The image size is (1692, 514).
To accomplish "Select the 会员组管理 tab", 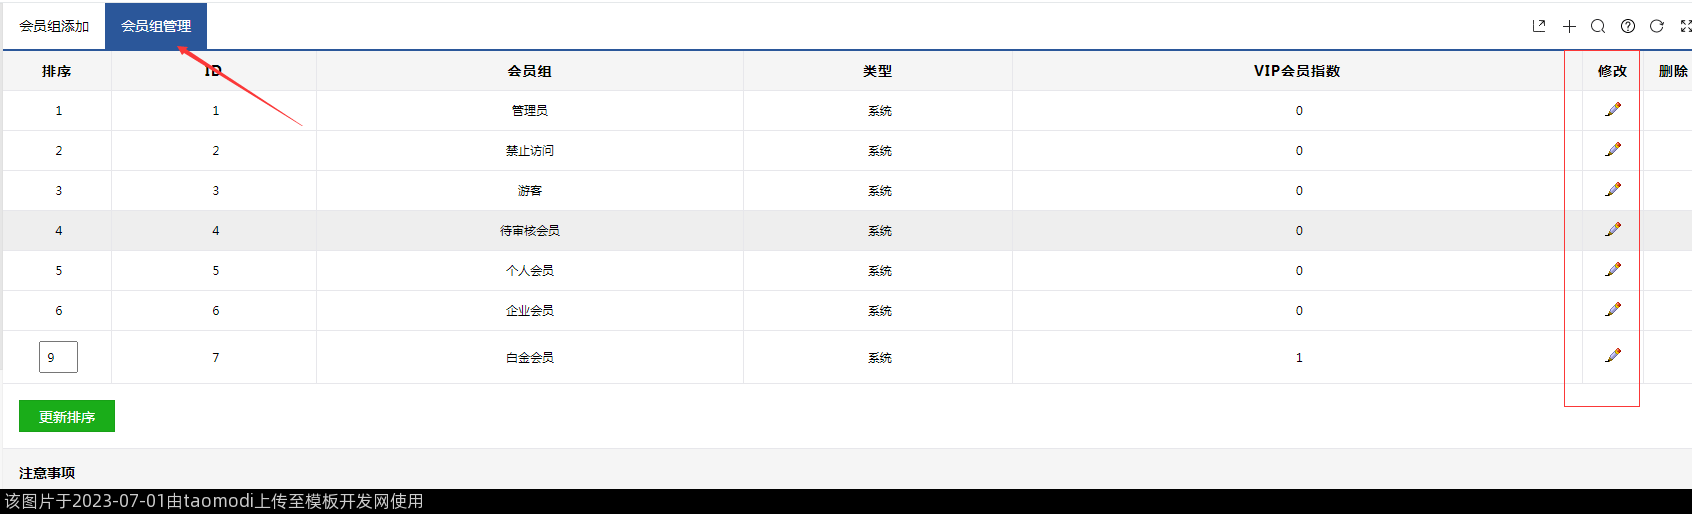I will pos(156,26).
